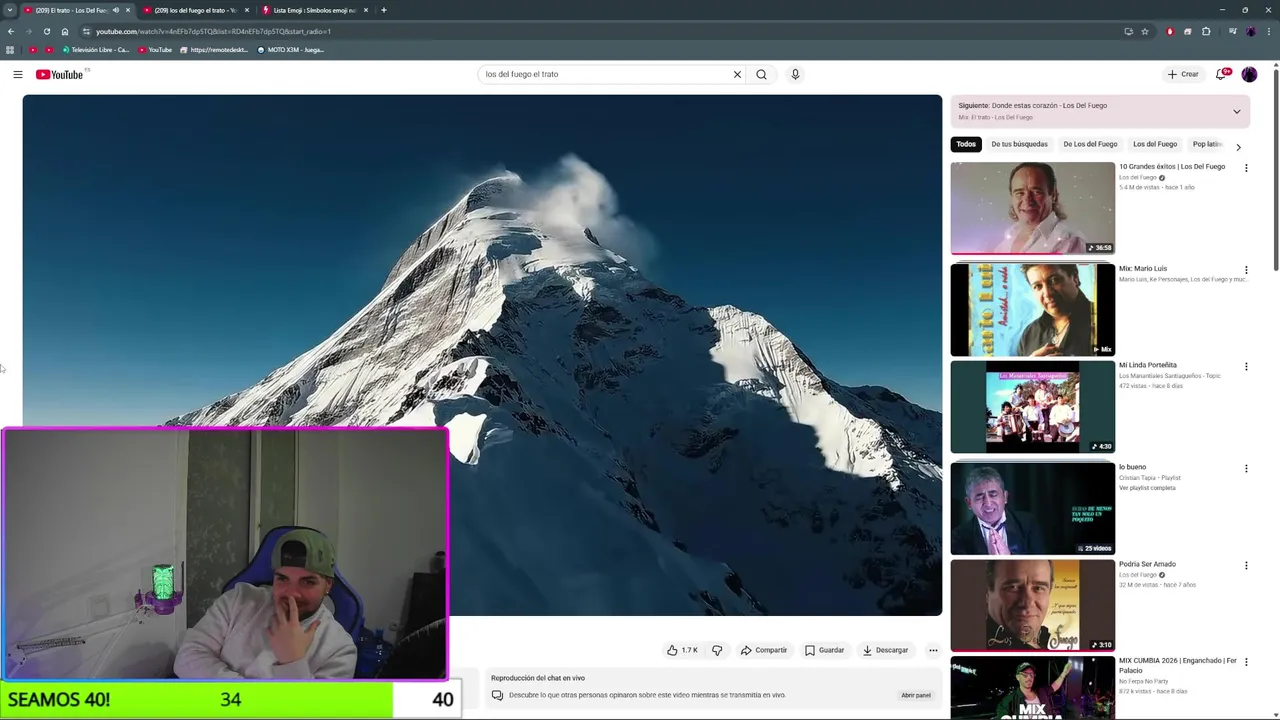Open the remotedesktop bookmark

pyautogui.click(x=215, y=49)
